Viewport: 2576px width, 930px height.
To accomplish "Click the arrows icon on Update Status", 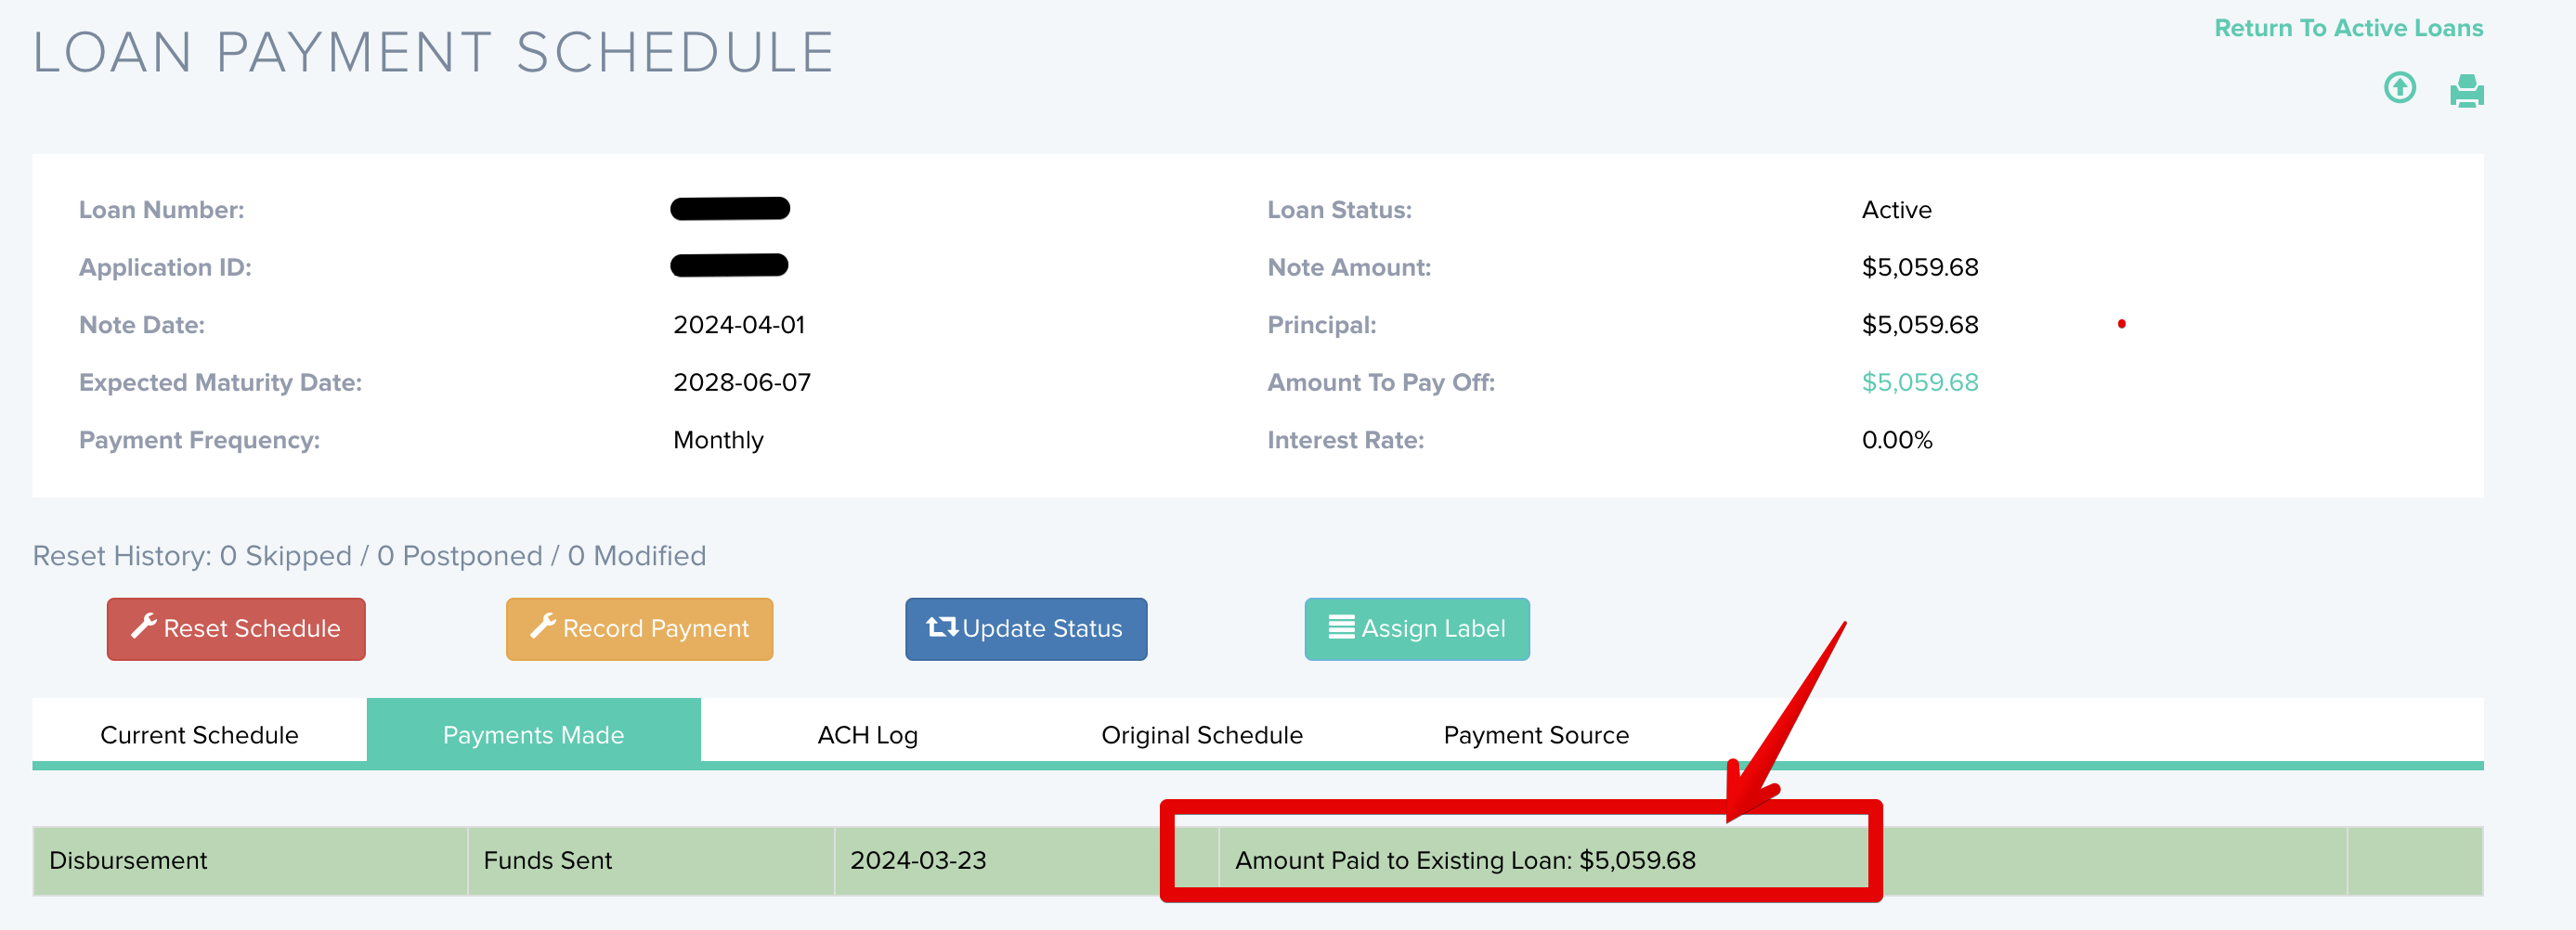I will [941, 627].
